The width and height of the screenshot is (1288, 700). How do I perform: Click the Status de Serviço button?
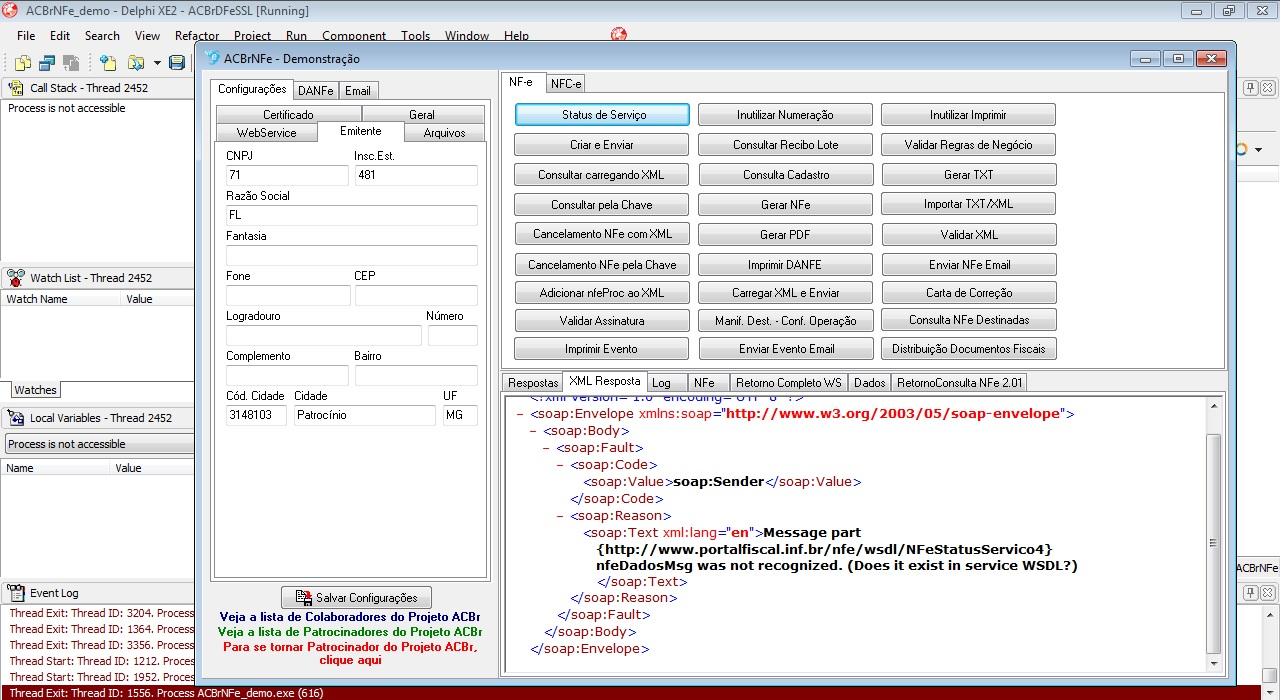603,115
